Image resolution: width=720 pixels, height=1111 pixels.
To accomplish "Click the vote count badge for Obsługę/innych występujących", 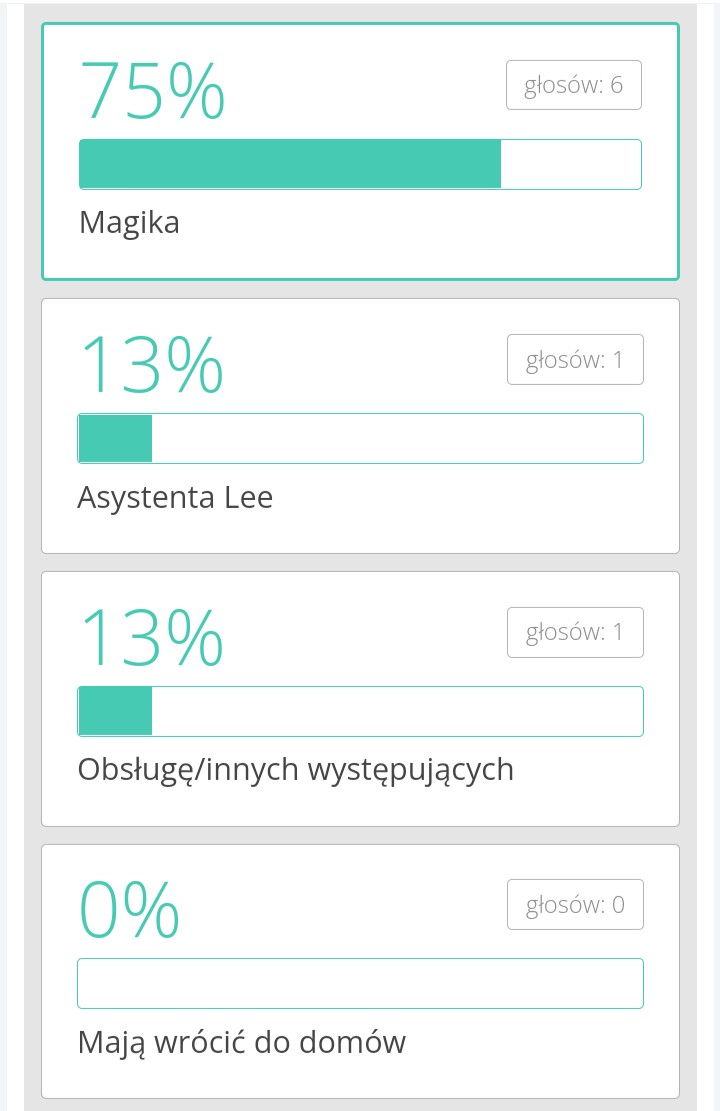I will [x=575, y=632].
